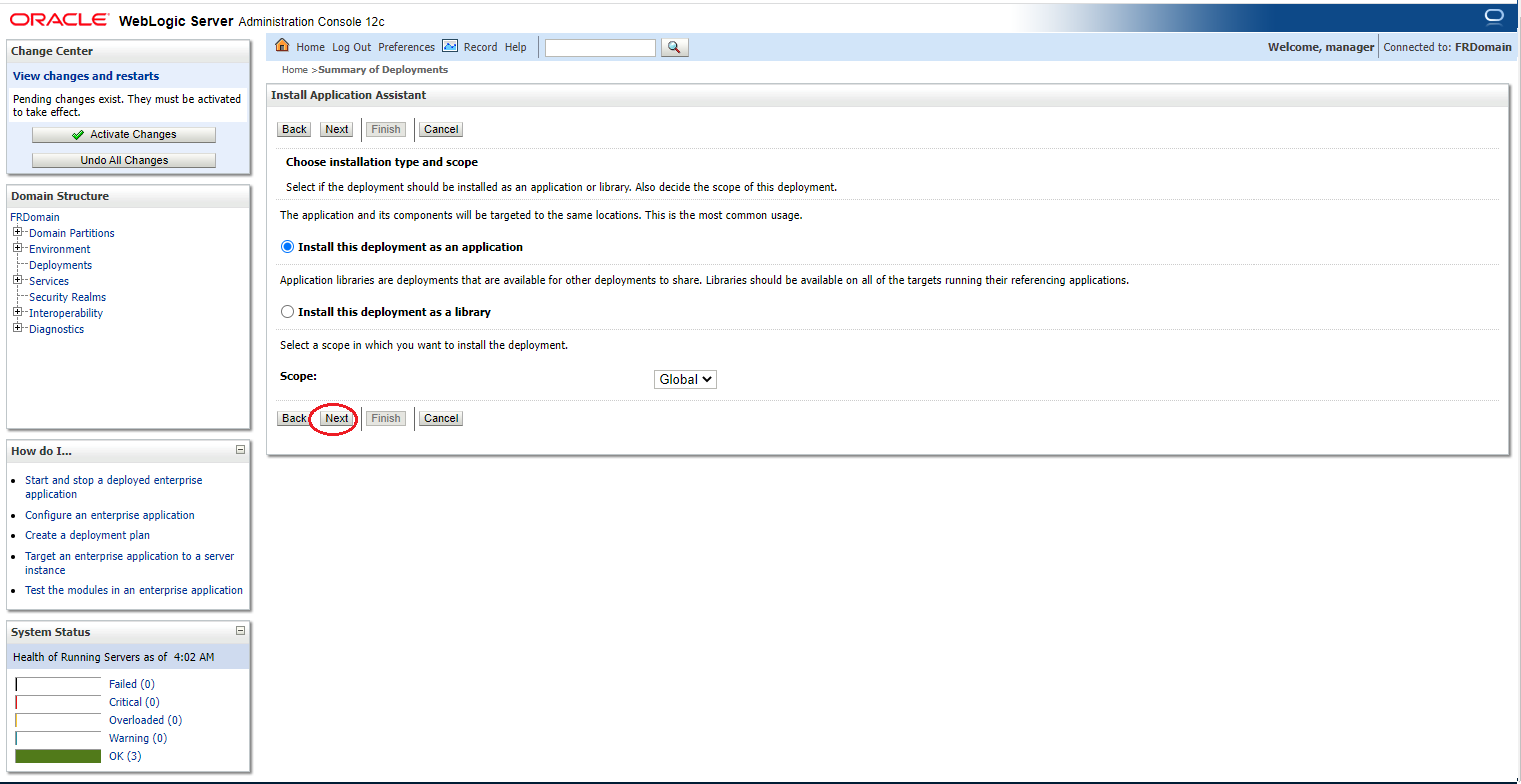Viewport: 1521px width, 784px height.
Task: Click the Install Application Assistant heading
Action: tap(348, 95)
